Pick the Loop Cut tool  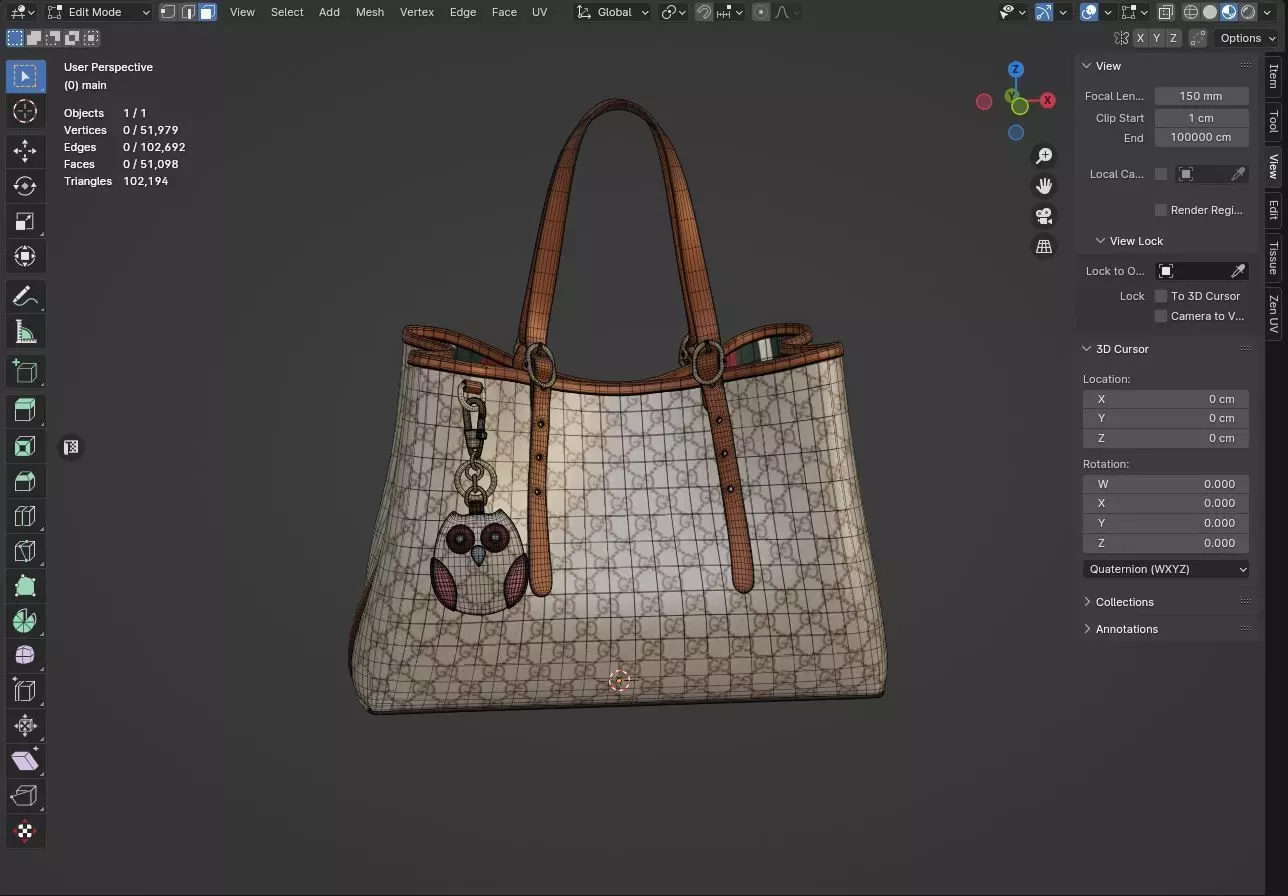click(x=25, y=515)
